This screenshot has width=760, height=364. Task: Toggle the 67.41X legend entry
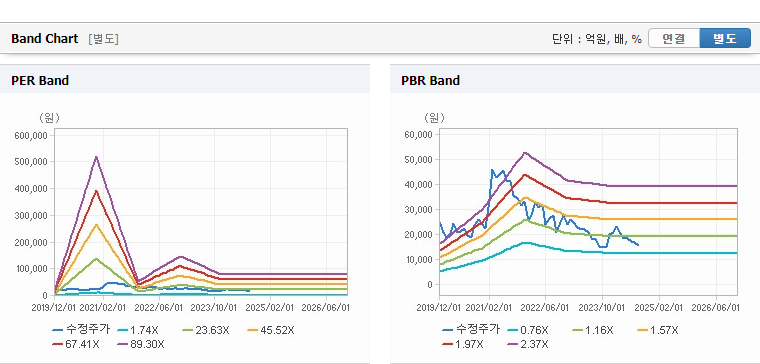pyautogui.click(x=76, y=344)
